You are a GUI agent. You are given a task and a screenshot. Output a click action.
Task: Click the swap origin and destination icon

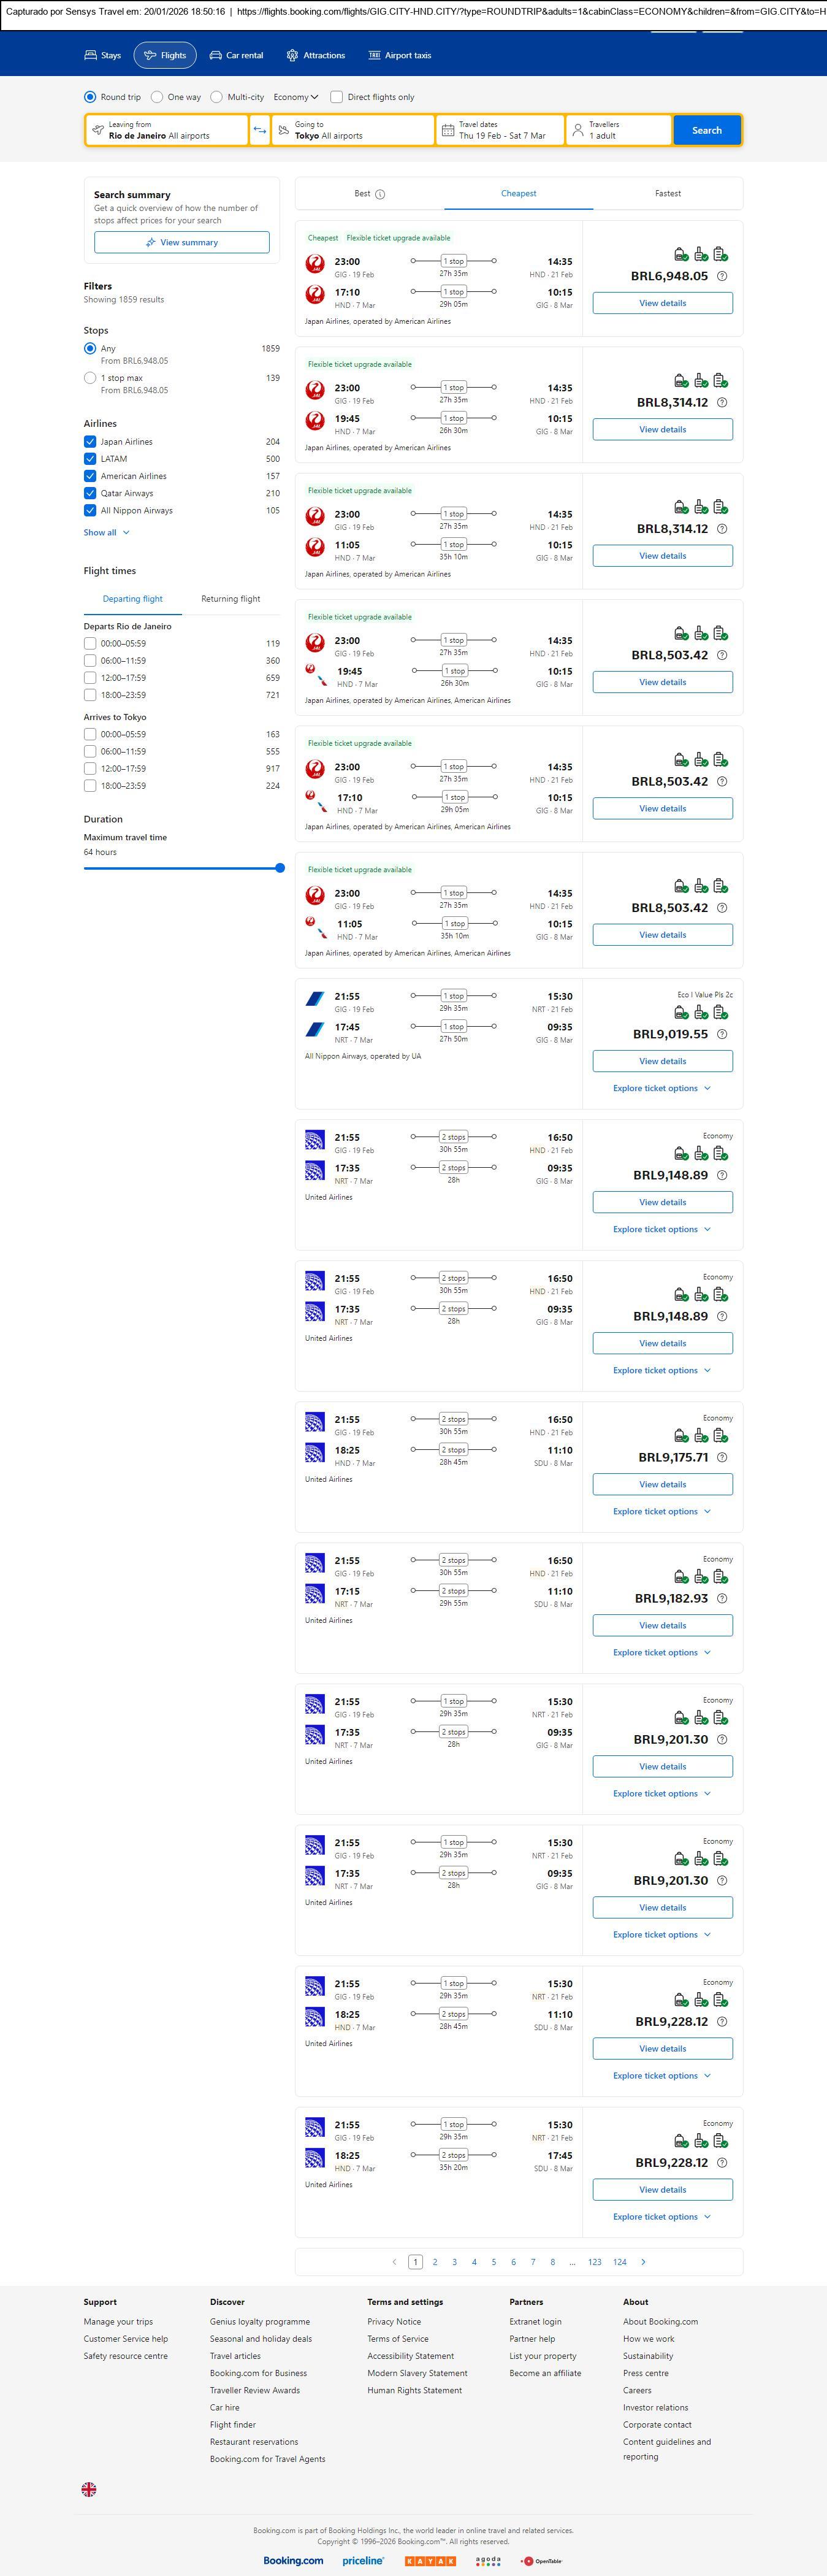(x=259, y=130)
